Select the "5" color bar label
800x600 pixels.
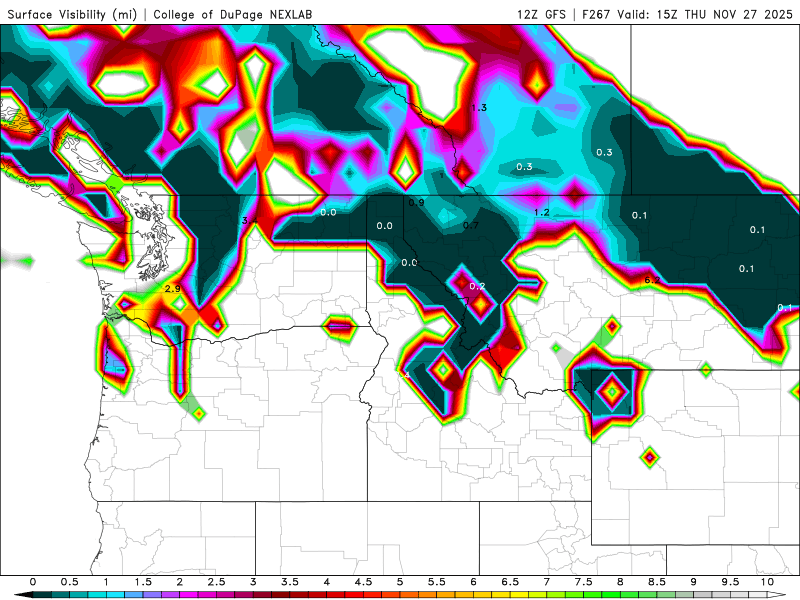pyautogui.click(x=400, y=582)
